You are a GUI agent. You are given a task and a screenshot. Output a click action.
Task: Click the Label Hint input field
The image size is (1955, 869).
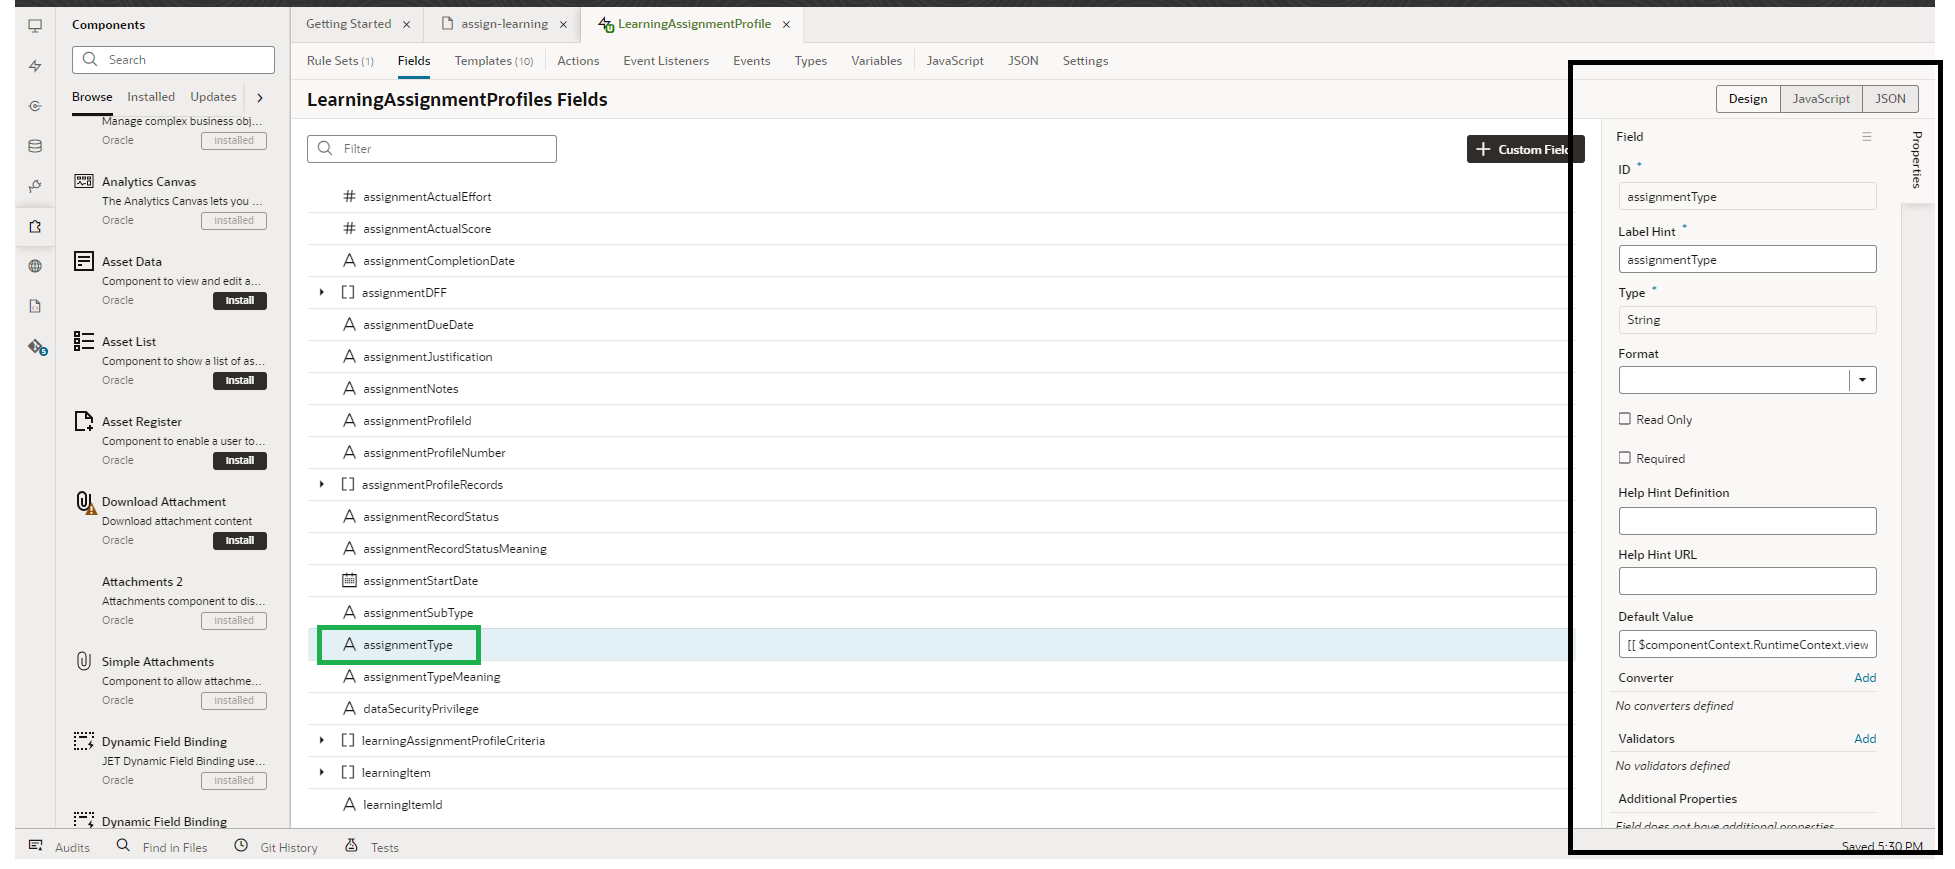[x=1747, y=259]
